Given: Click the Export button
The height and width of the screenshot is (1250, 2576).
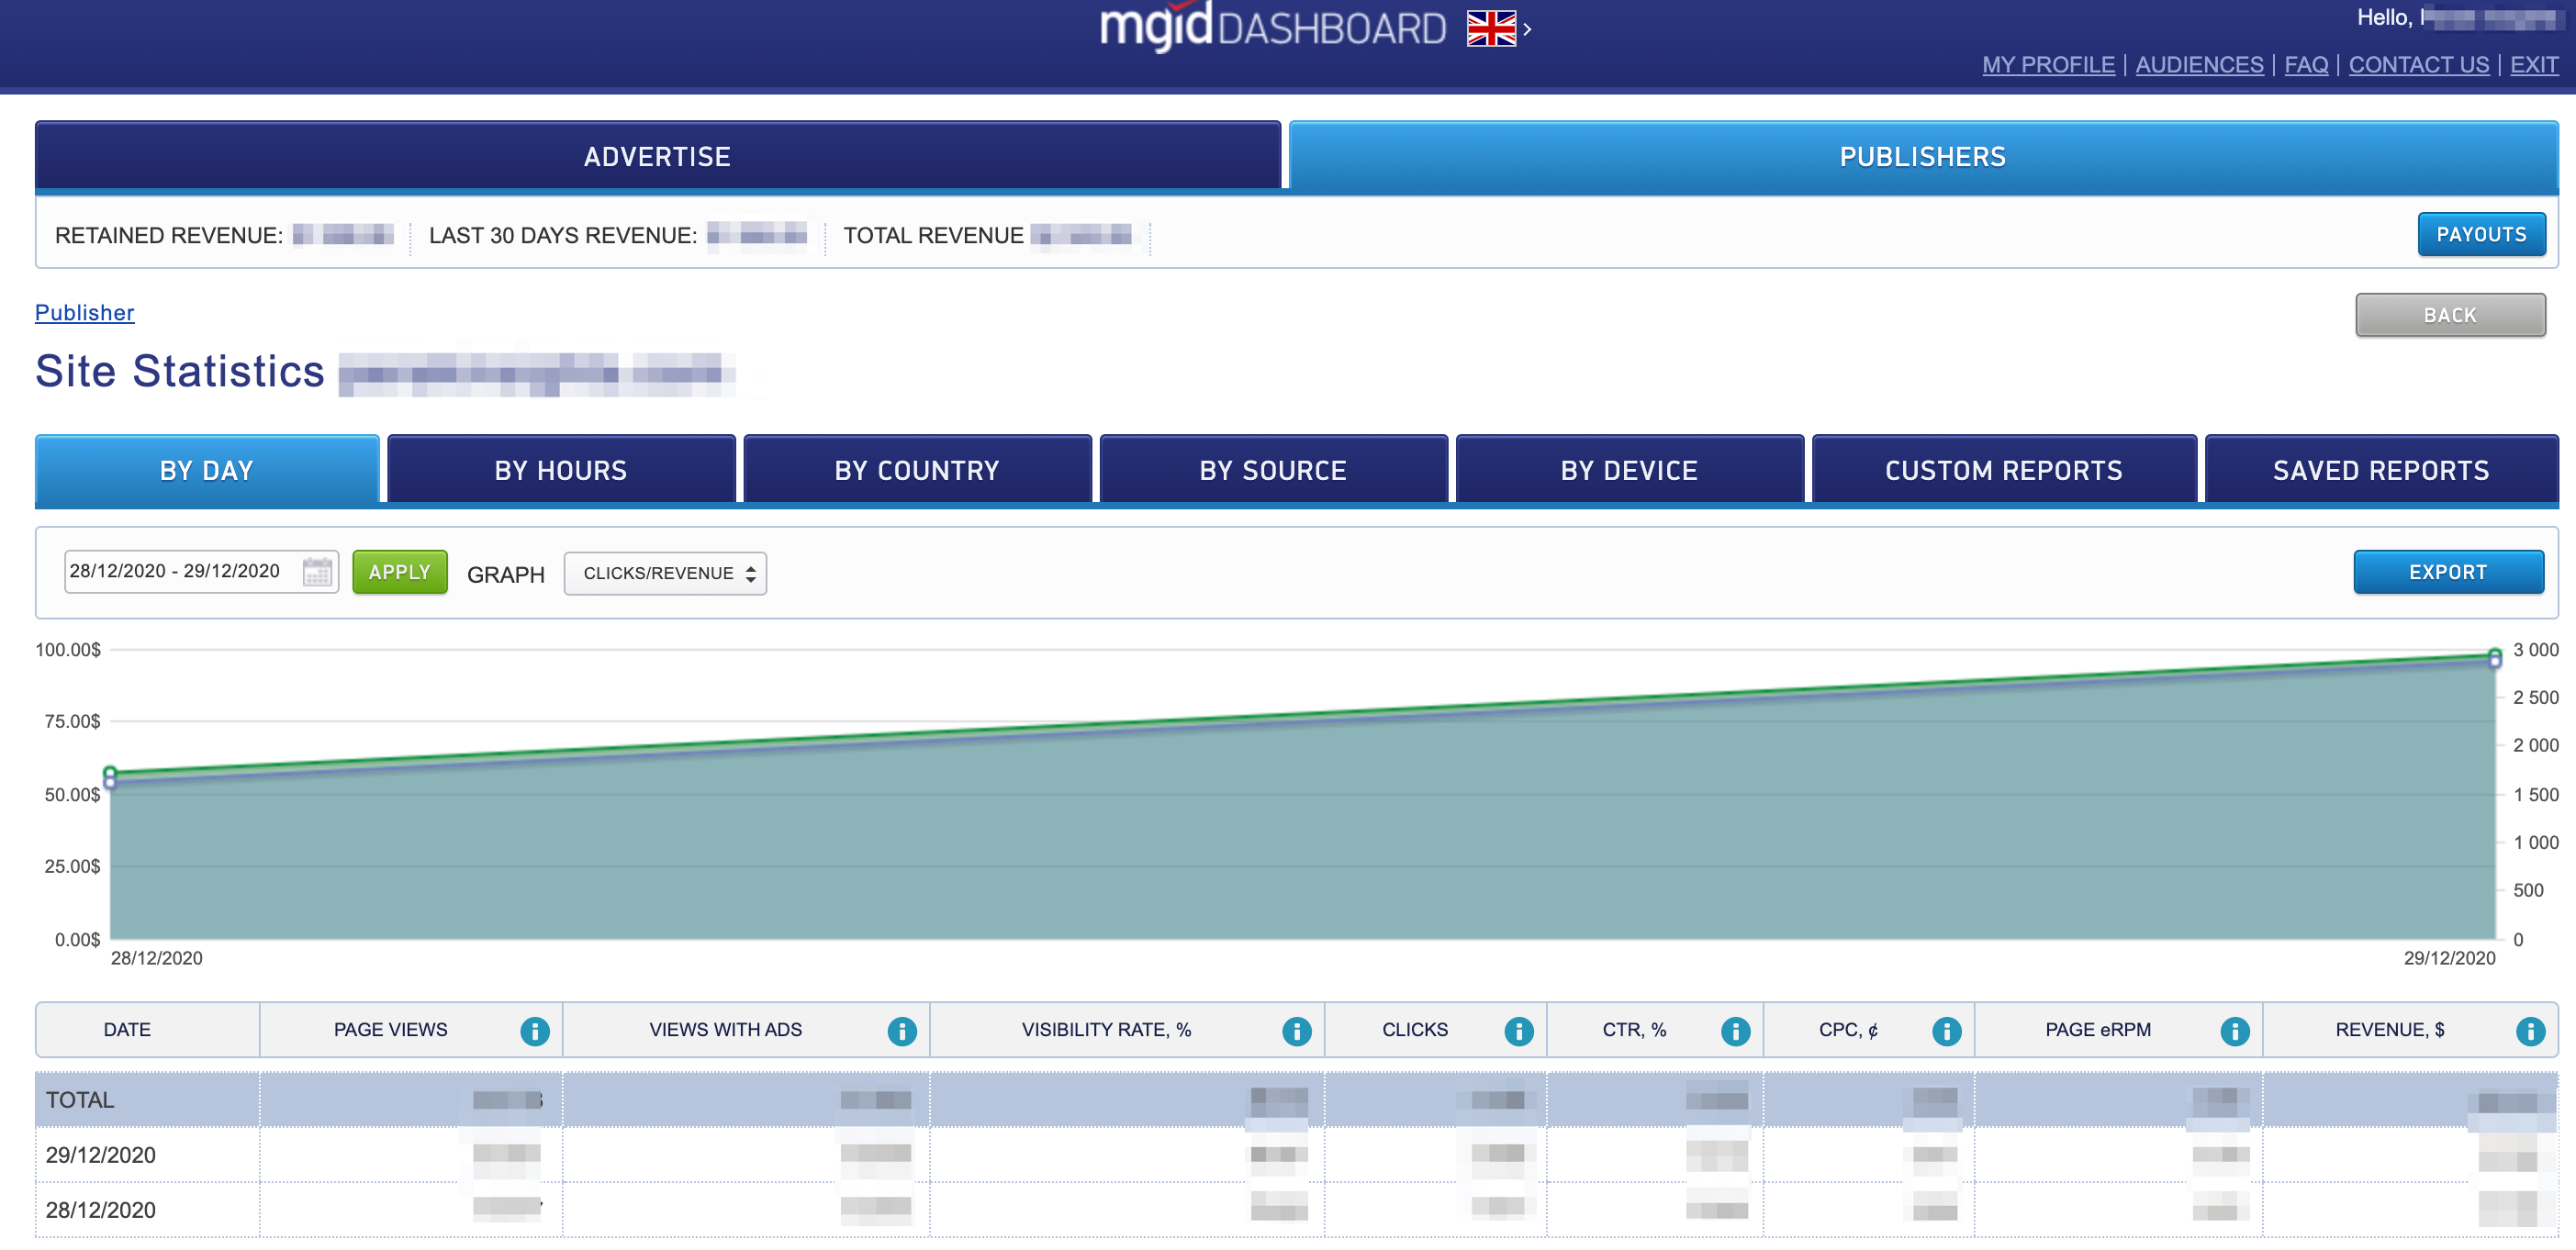Looking at the screenshot, I should pos(2447,572).
